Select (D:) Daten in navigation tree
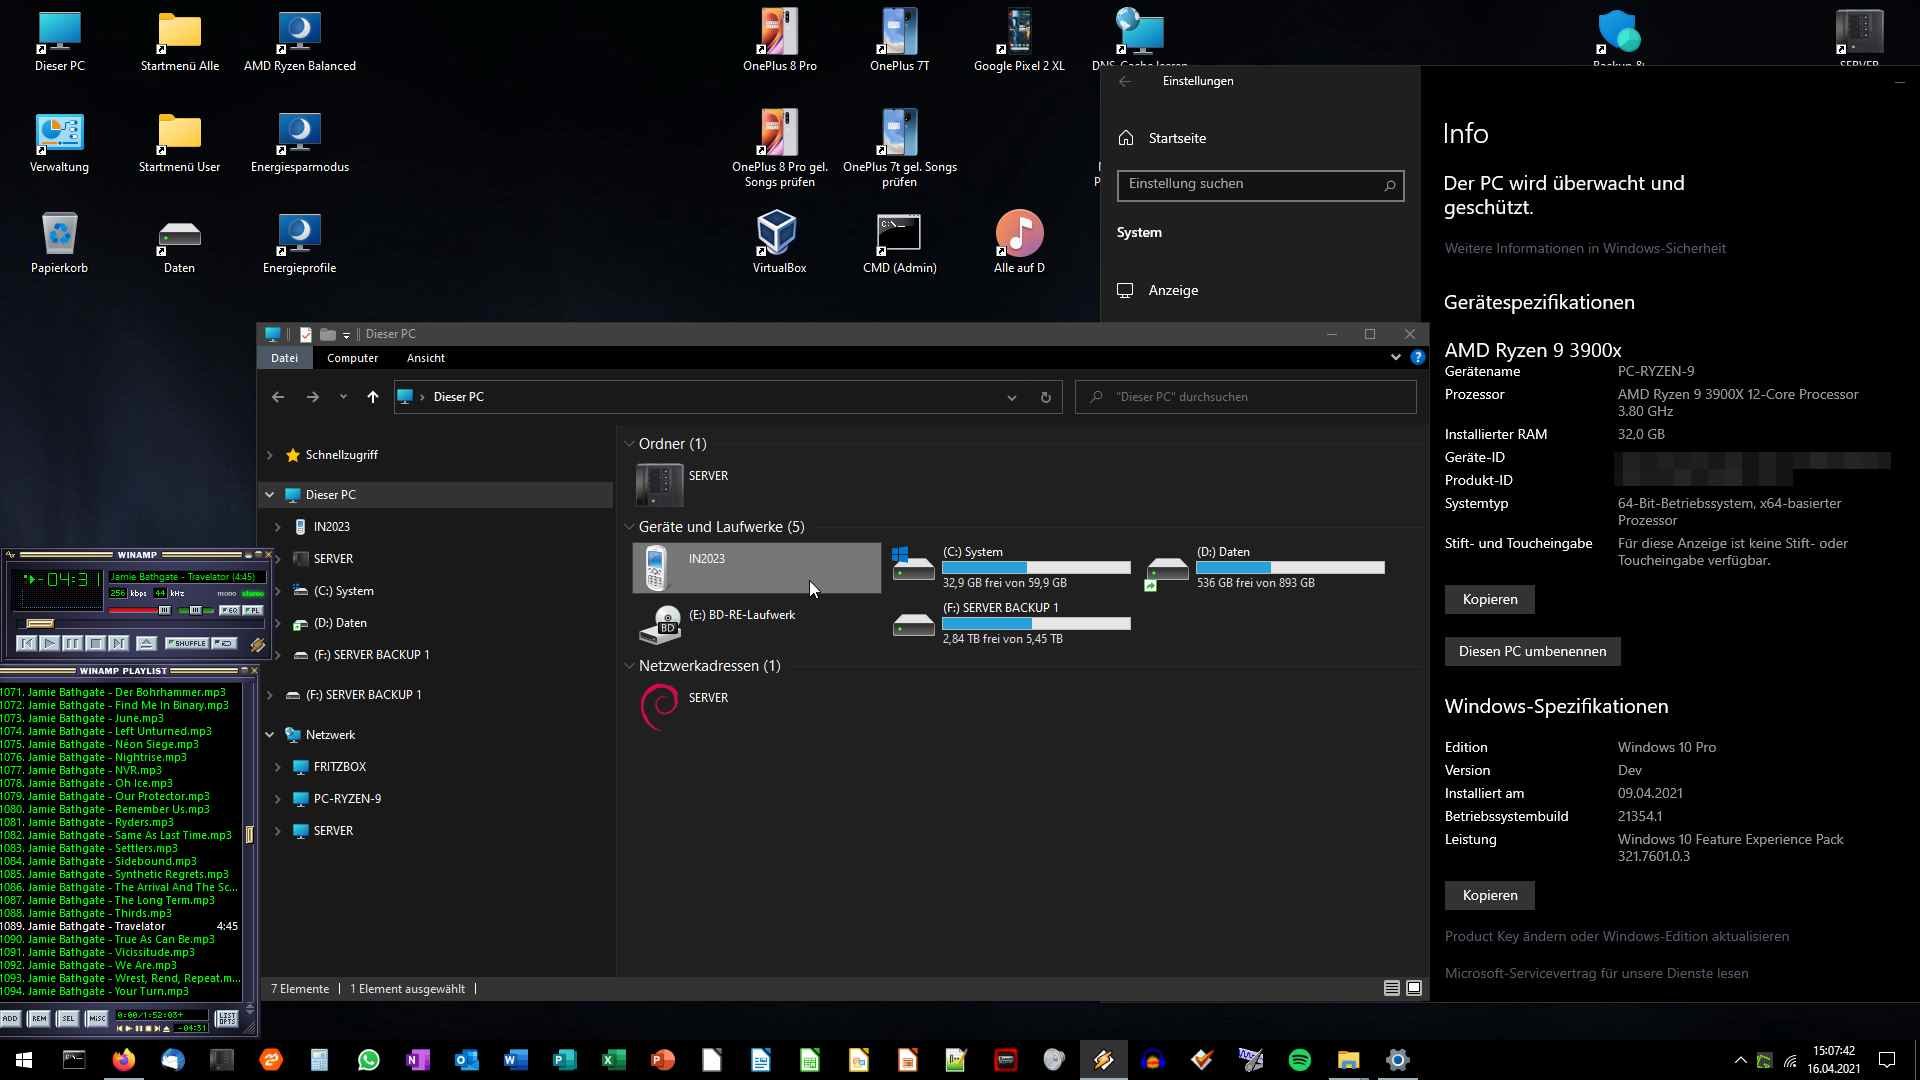 coord(340,623)
